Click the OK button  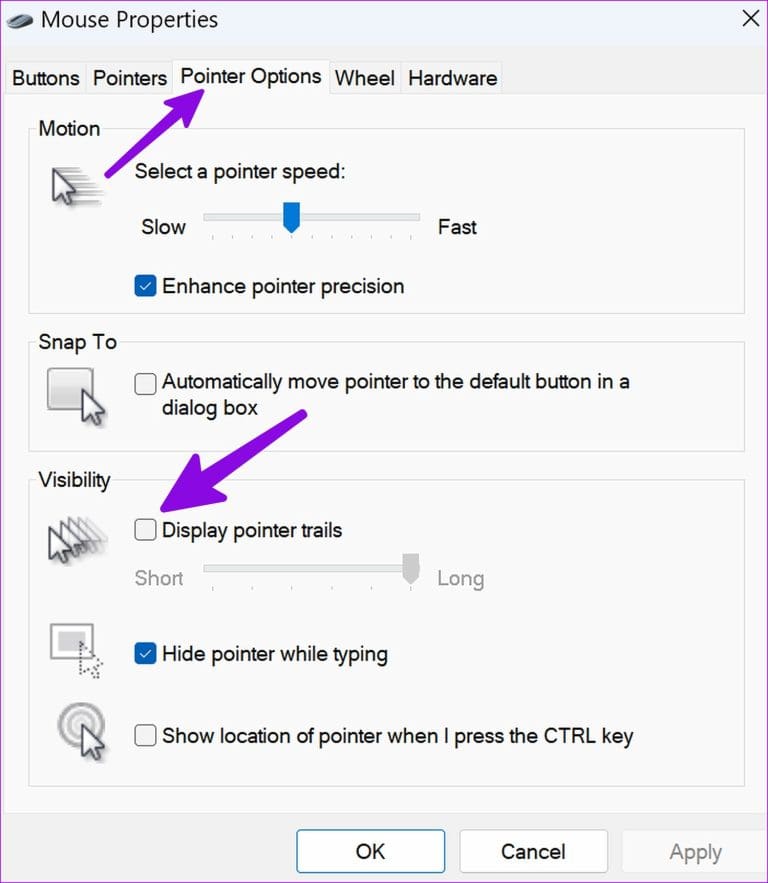(x=370, y=851)
